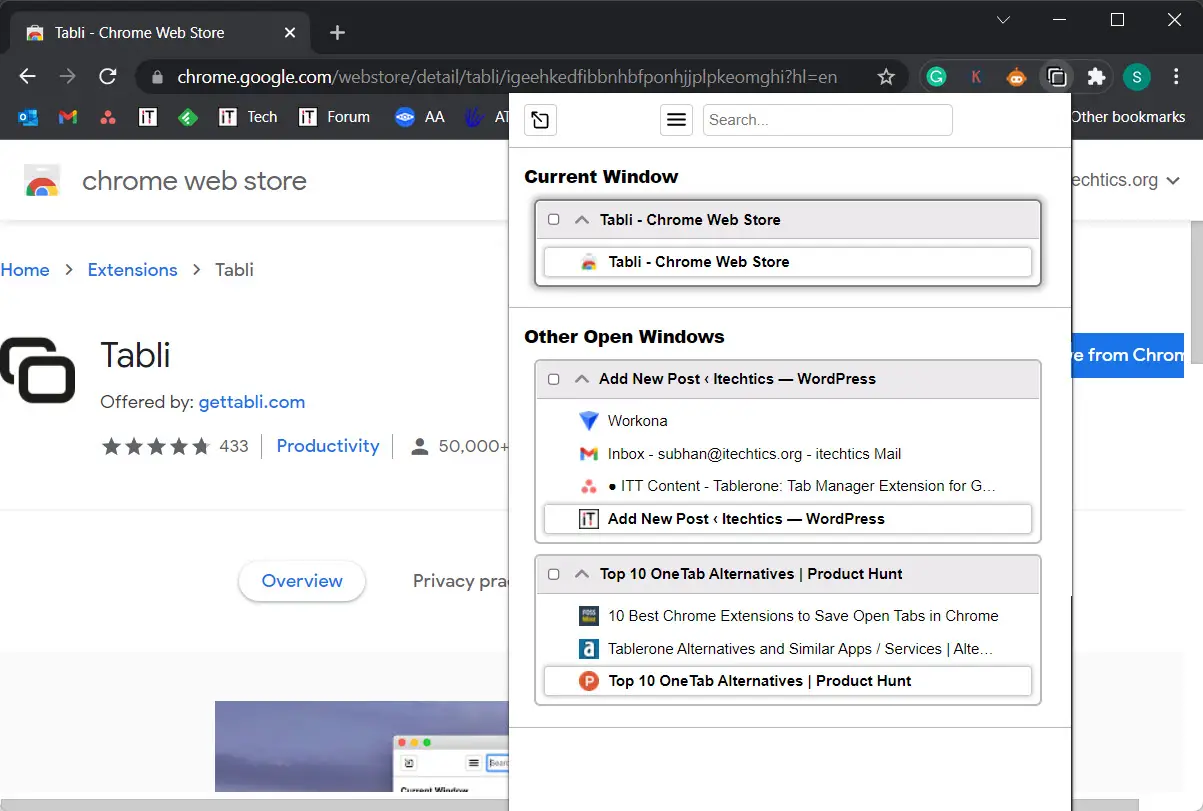This screenshot has width=1203, height=811.
Task: Click the address bar URL
Action: (x=507, y=77)
